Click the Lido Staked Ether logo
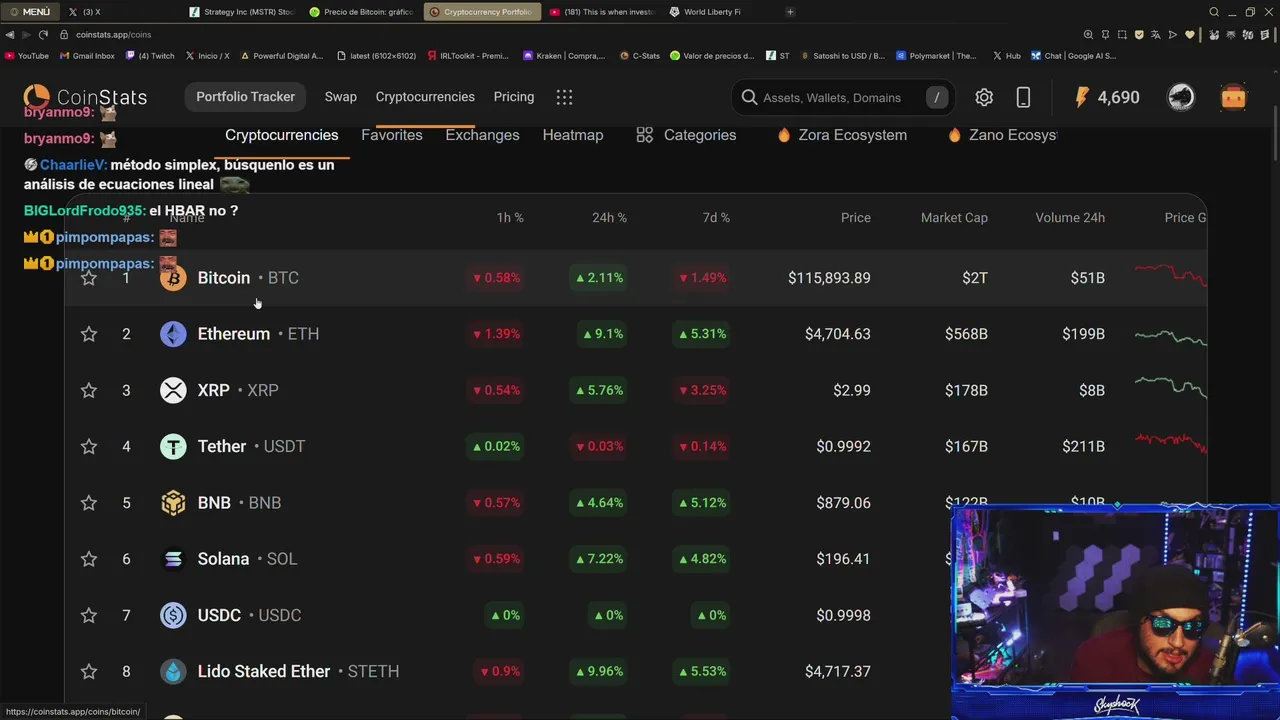 click(173, 671)
